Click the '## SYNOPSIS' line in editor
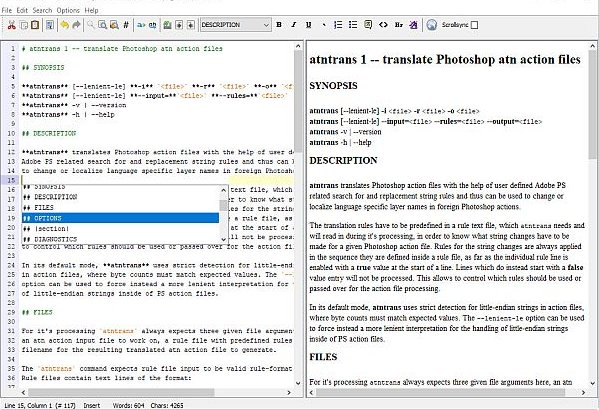599x410 pixels. (x=43, y=68)
